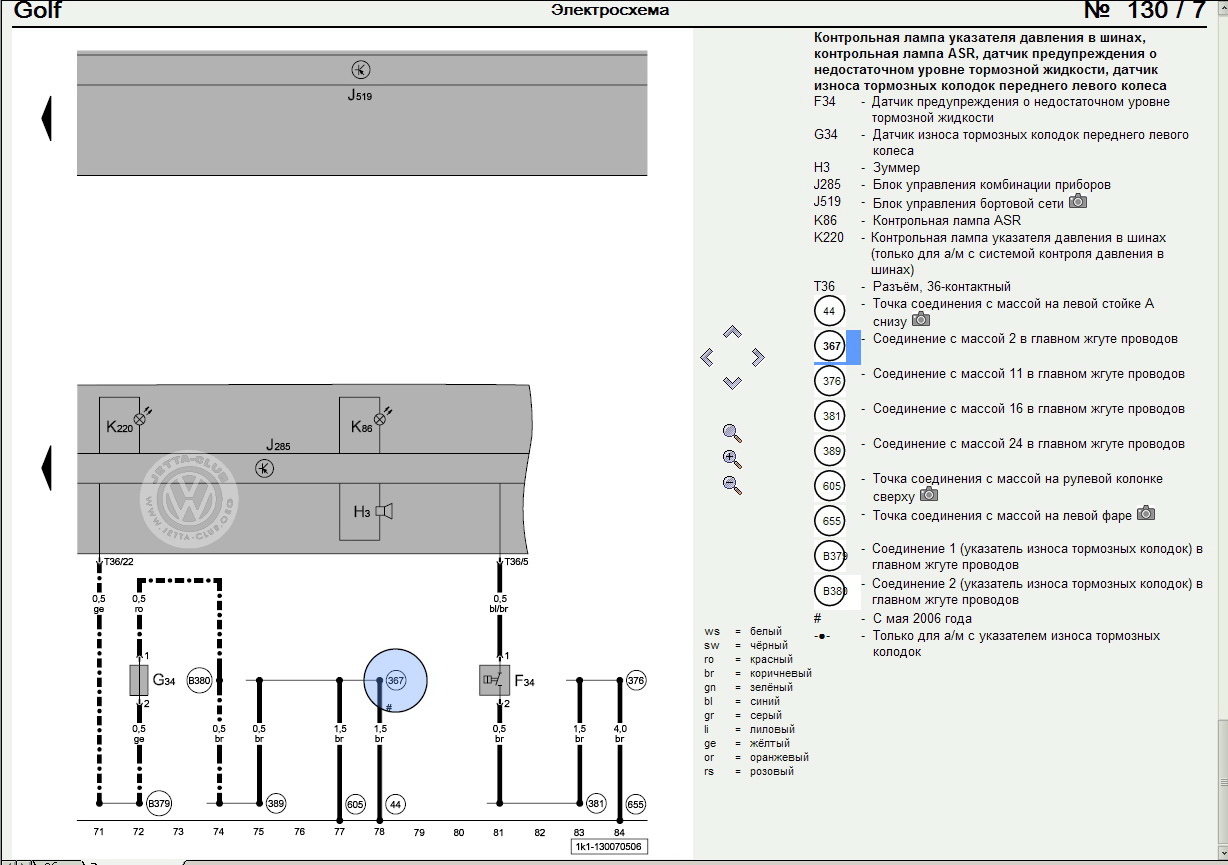Click track number 78 on the bottom scale

point(378,831)
